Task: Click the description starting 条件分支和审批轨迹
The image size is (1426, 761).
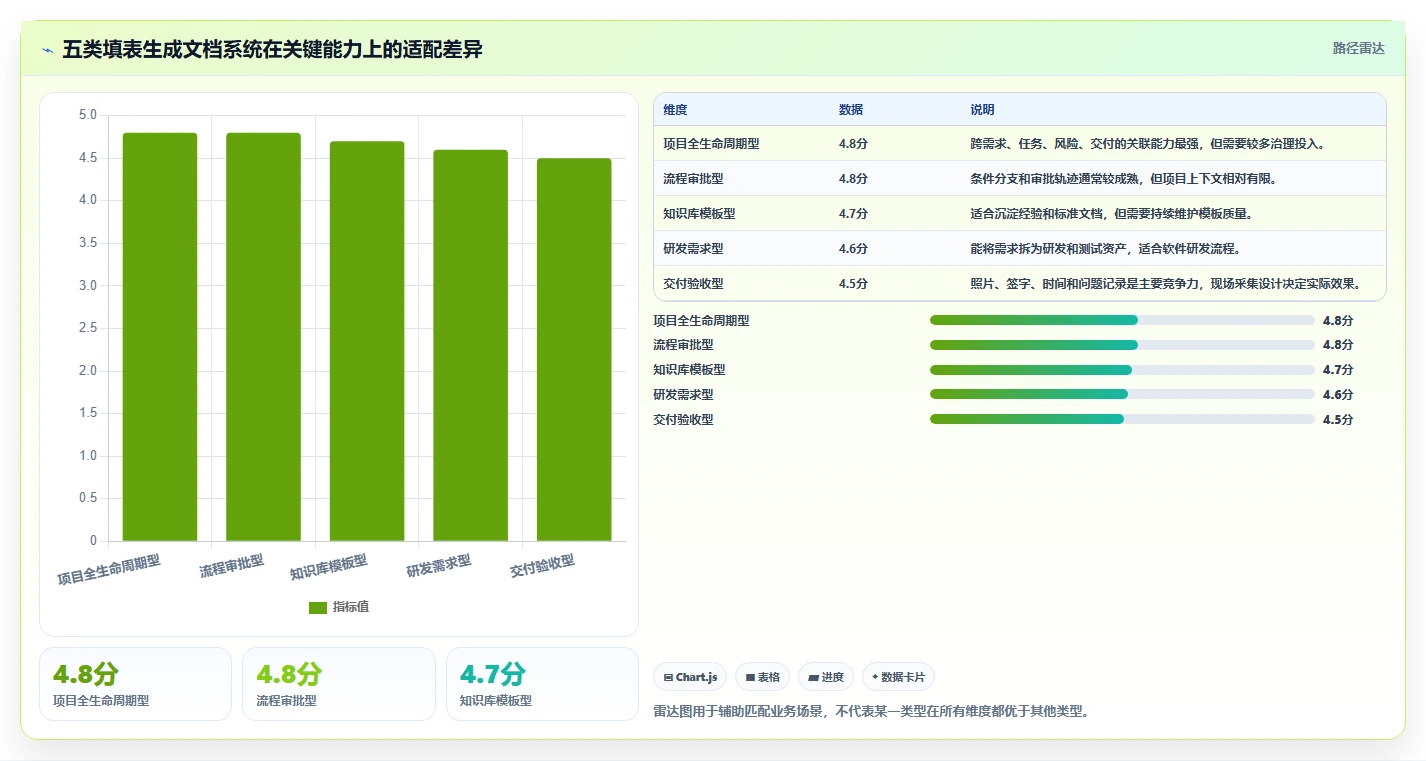Action: click(1123, 179)
